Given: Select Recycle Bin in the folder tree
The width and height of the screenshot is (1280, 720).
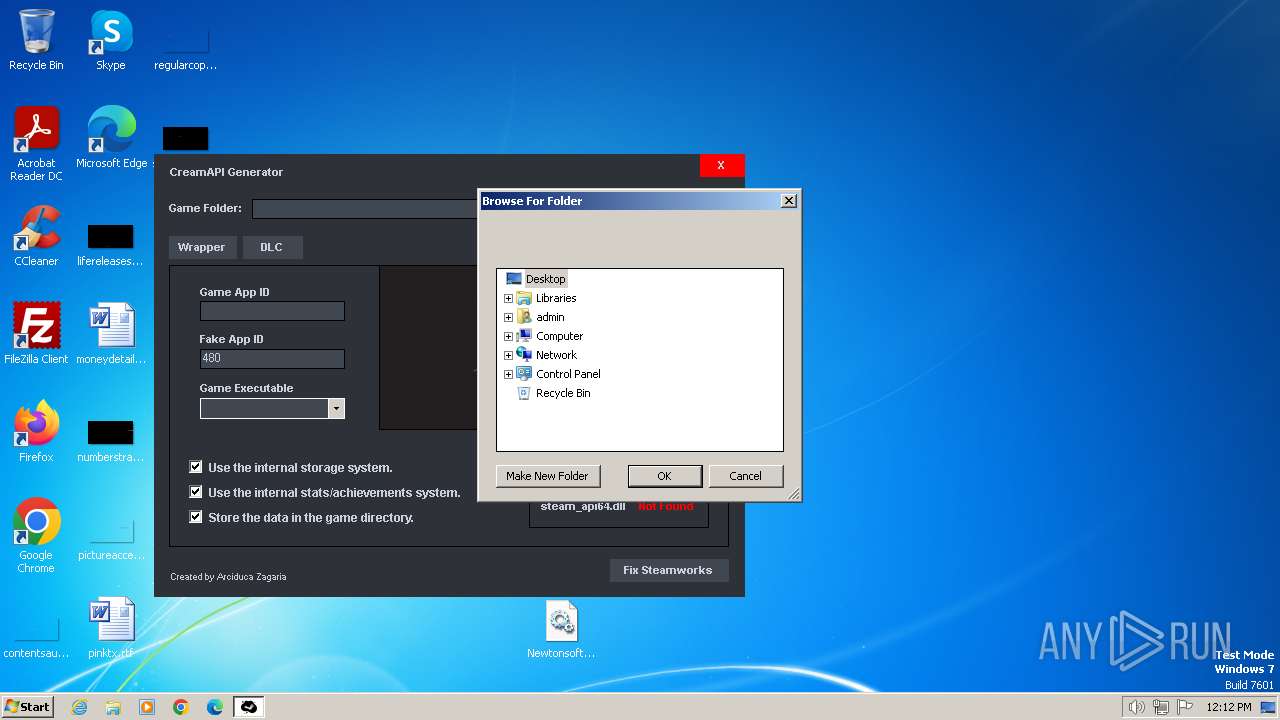Looking at the screenshot, I should coord(563,393).
